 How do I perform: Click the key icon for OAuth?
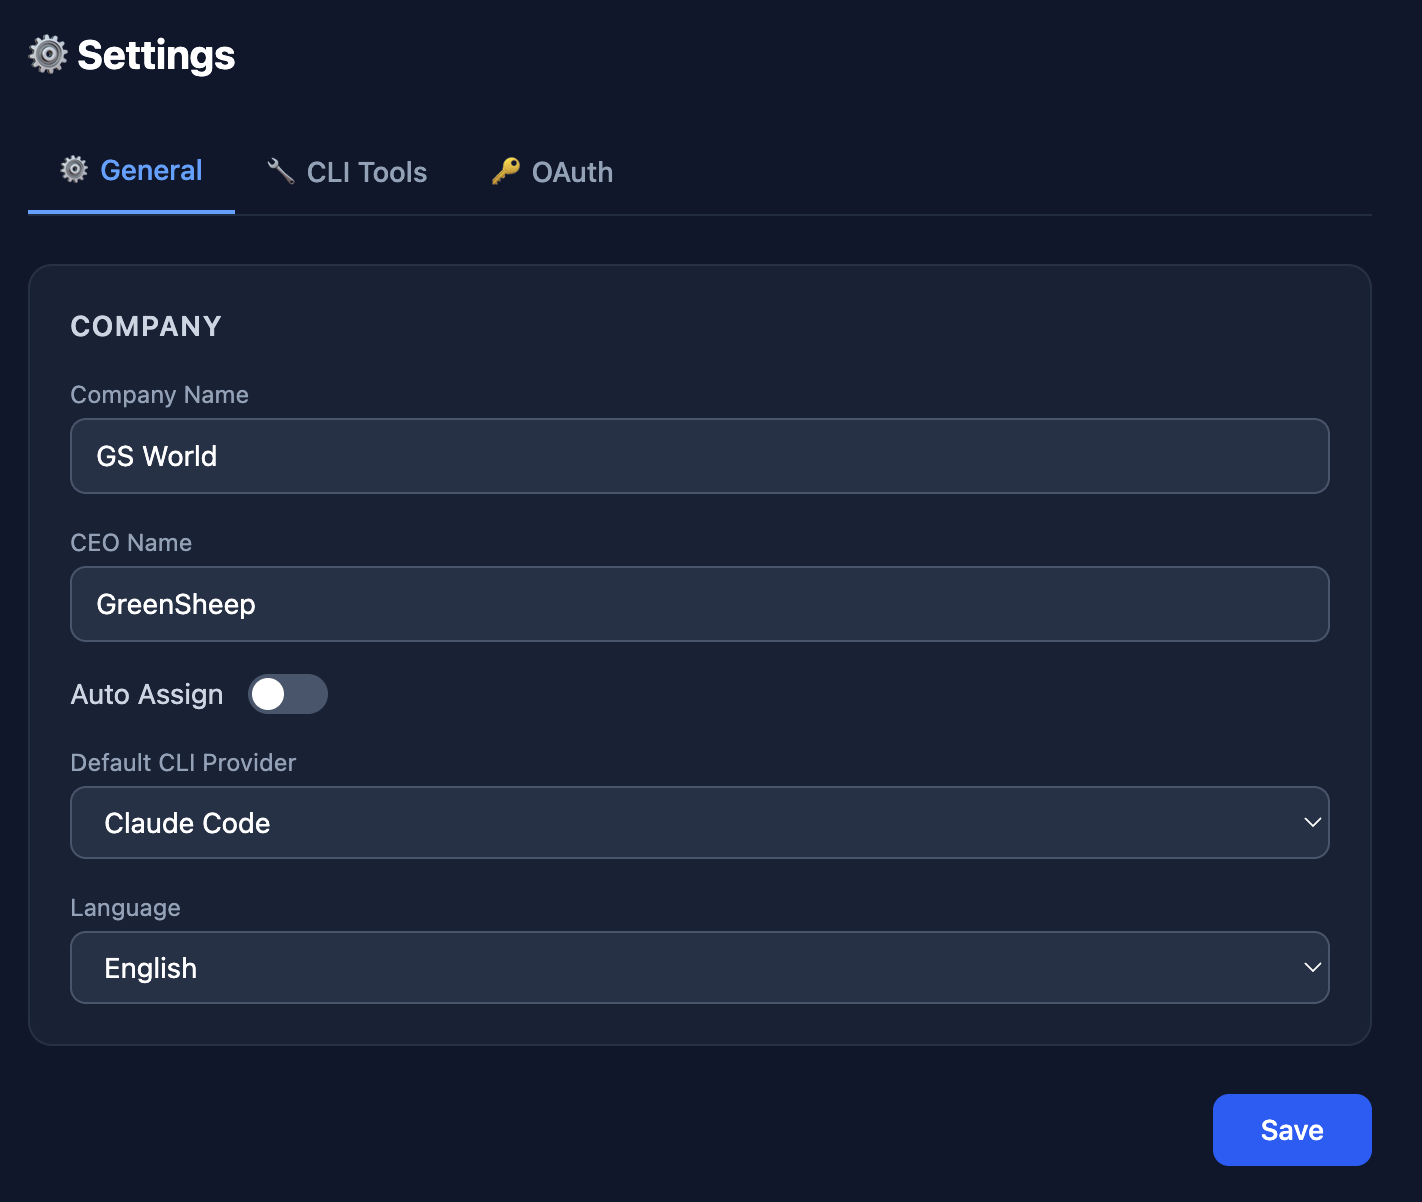click(506, 172)
